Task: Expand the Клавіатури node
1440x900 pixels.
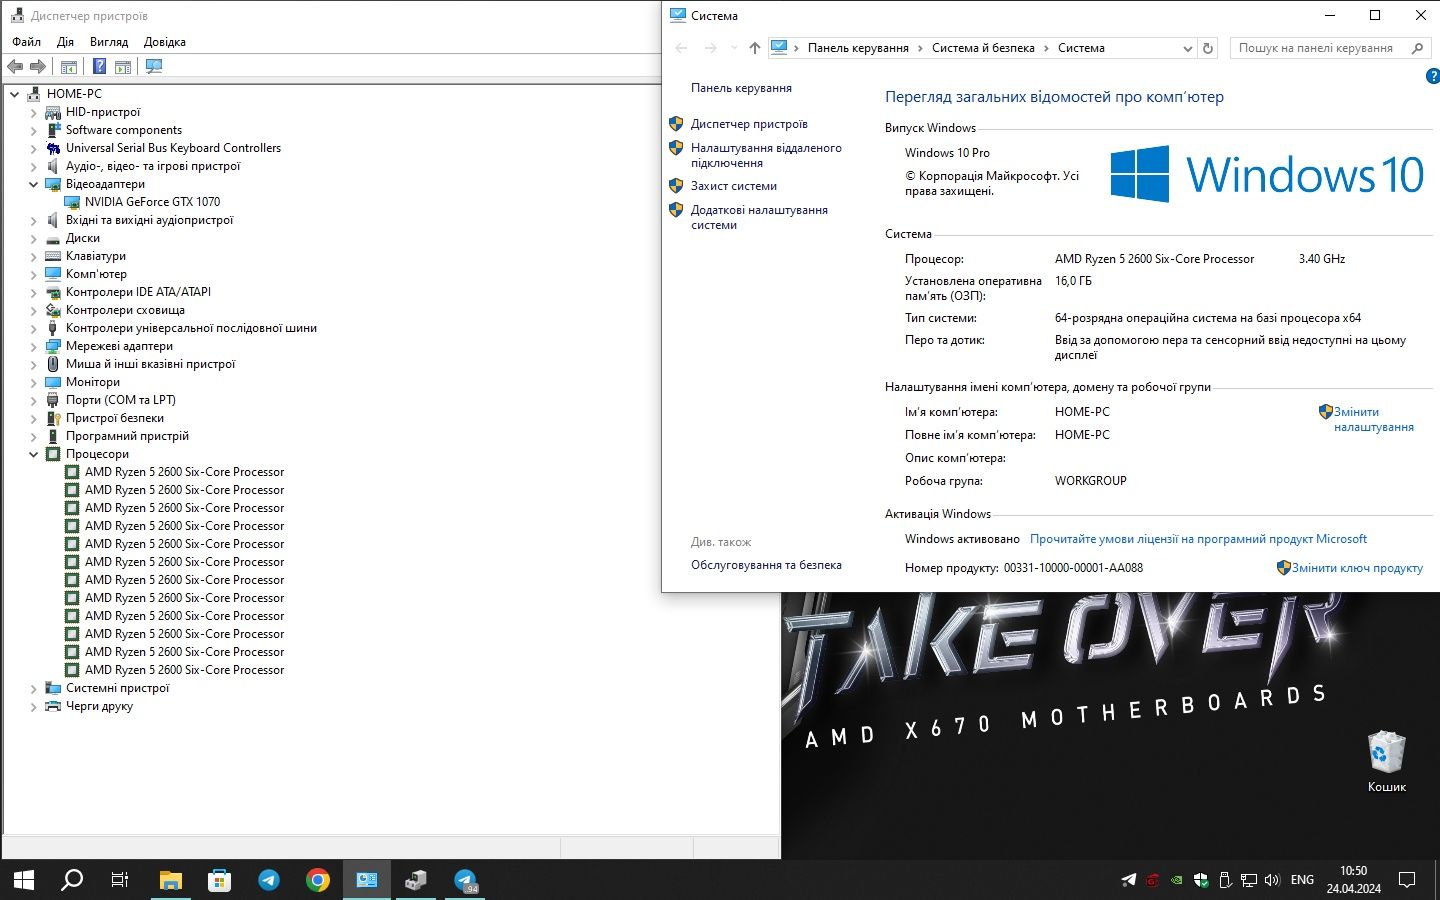Action: tap(33, 256)
